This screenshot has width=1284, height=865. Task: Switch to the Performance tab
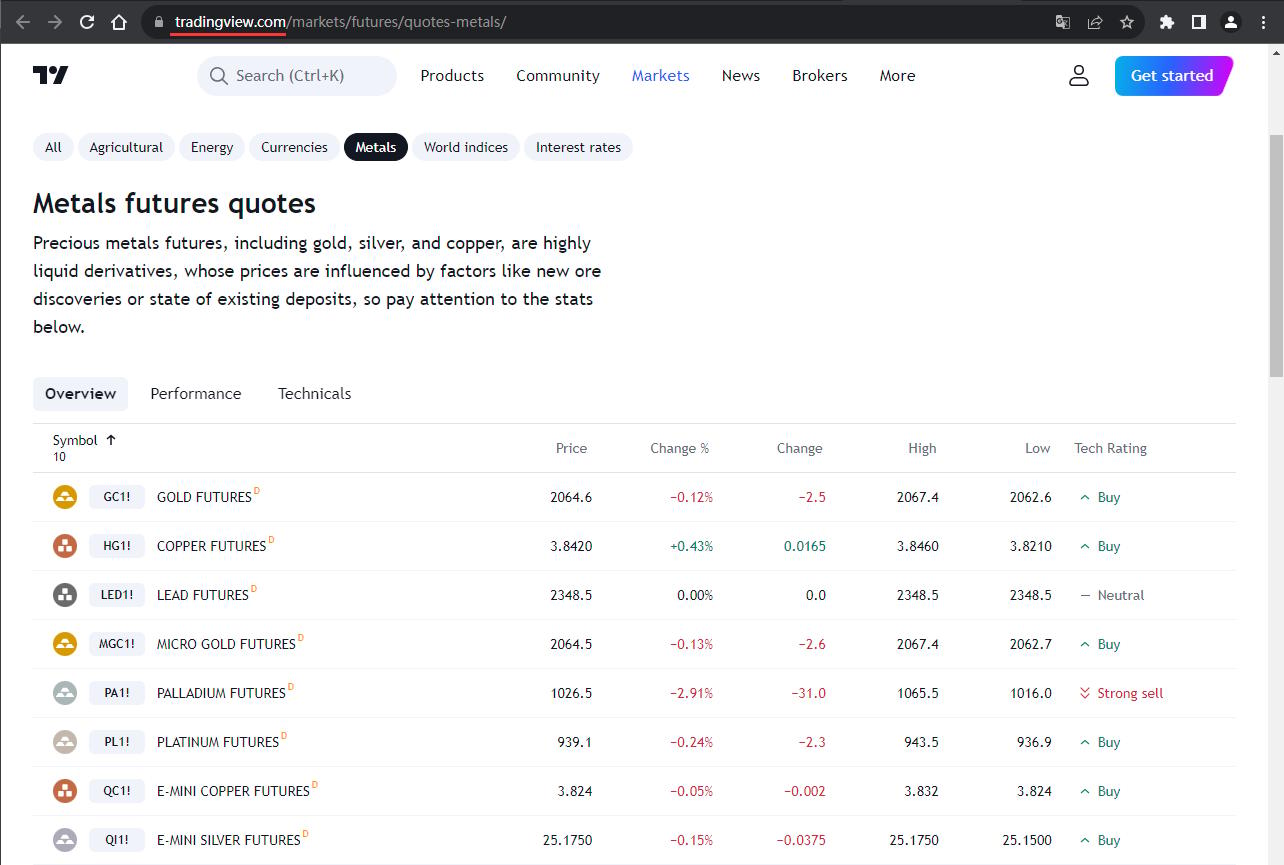(x=196, y=394)
